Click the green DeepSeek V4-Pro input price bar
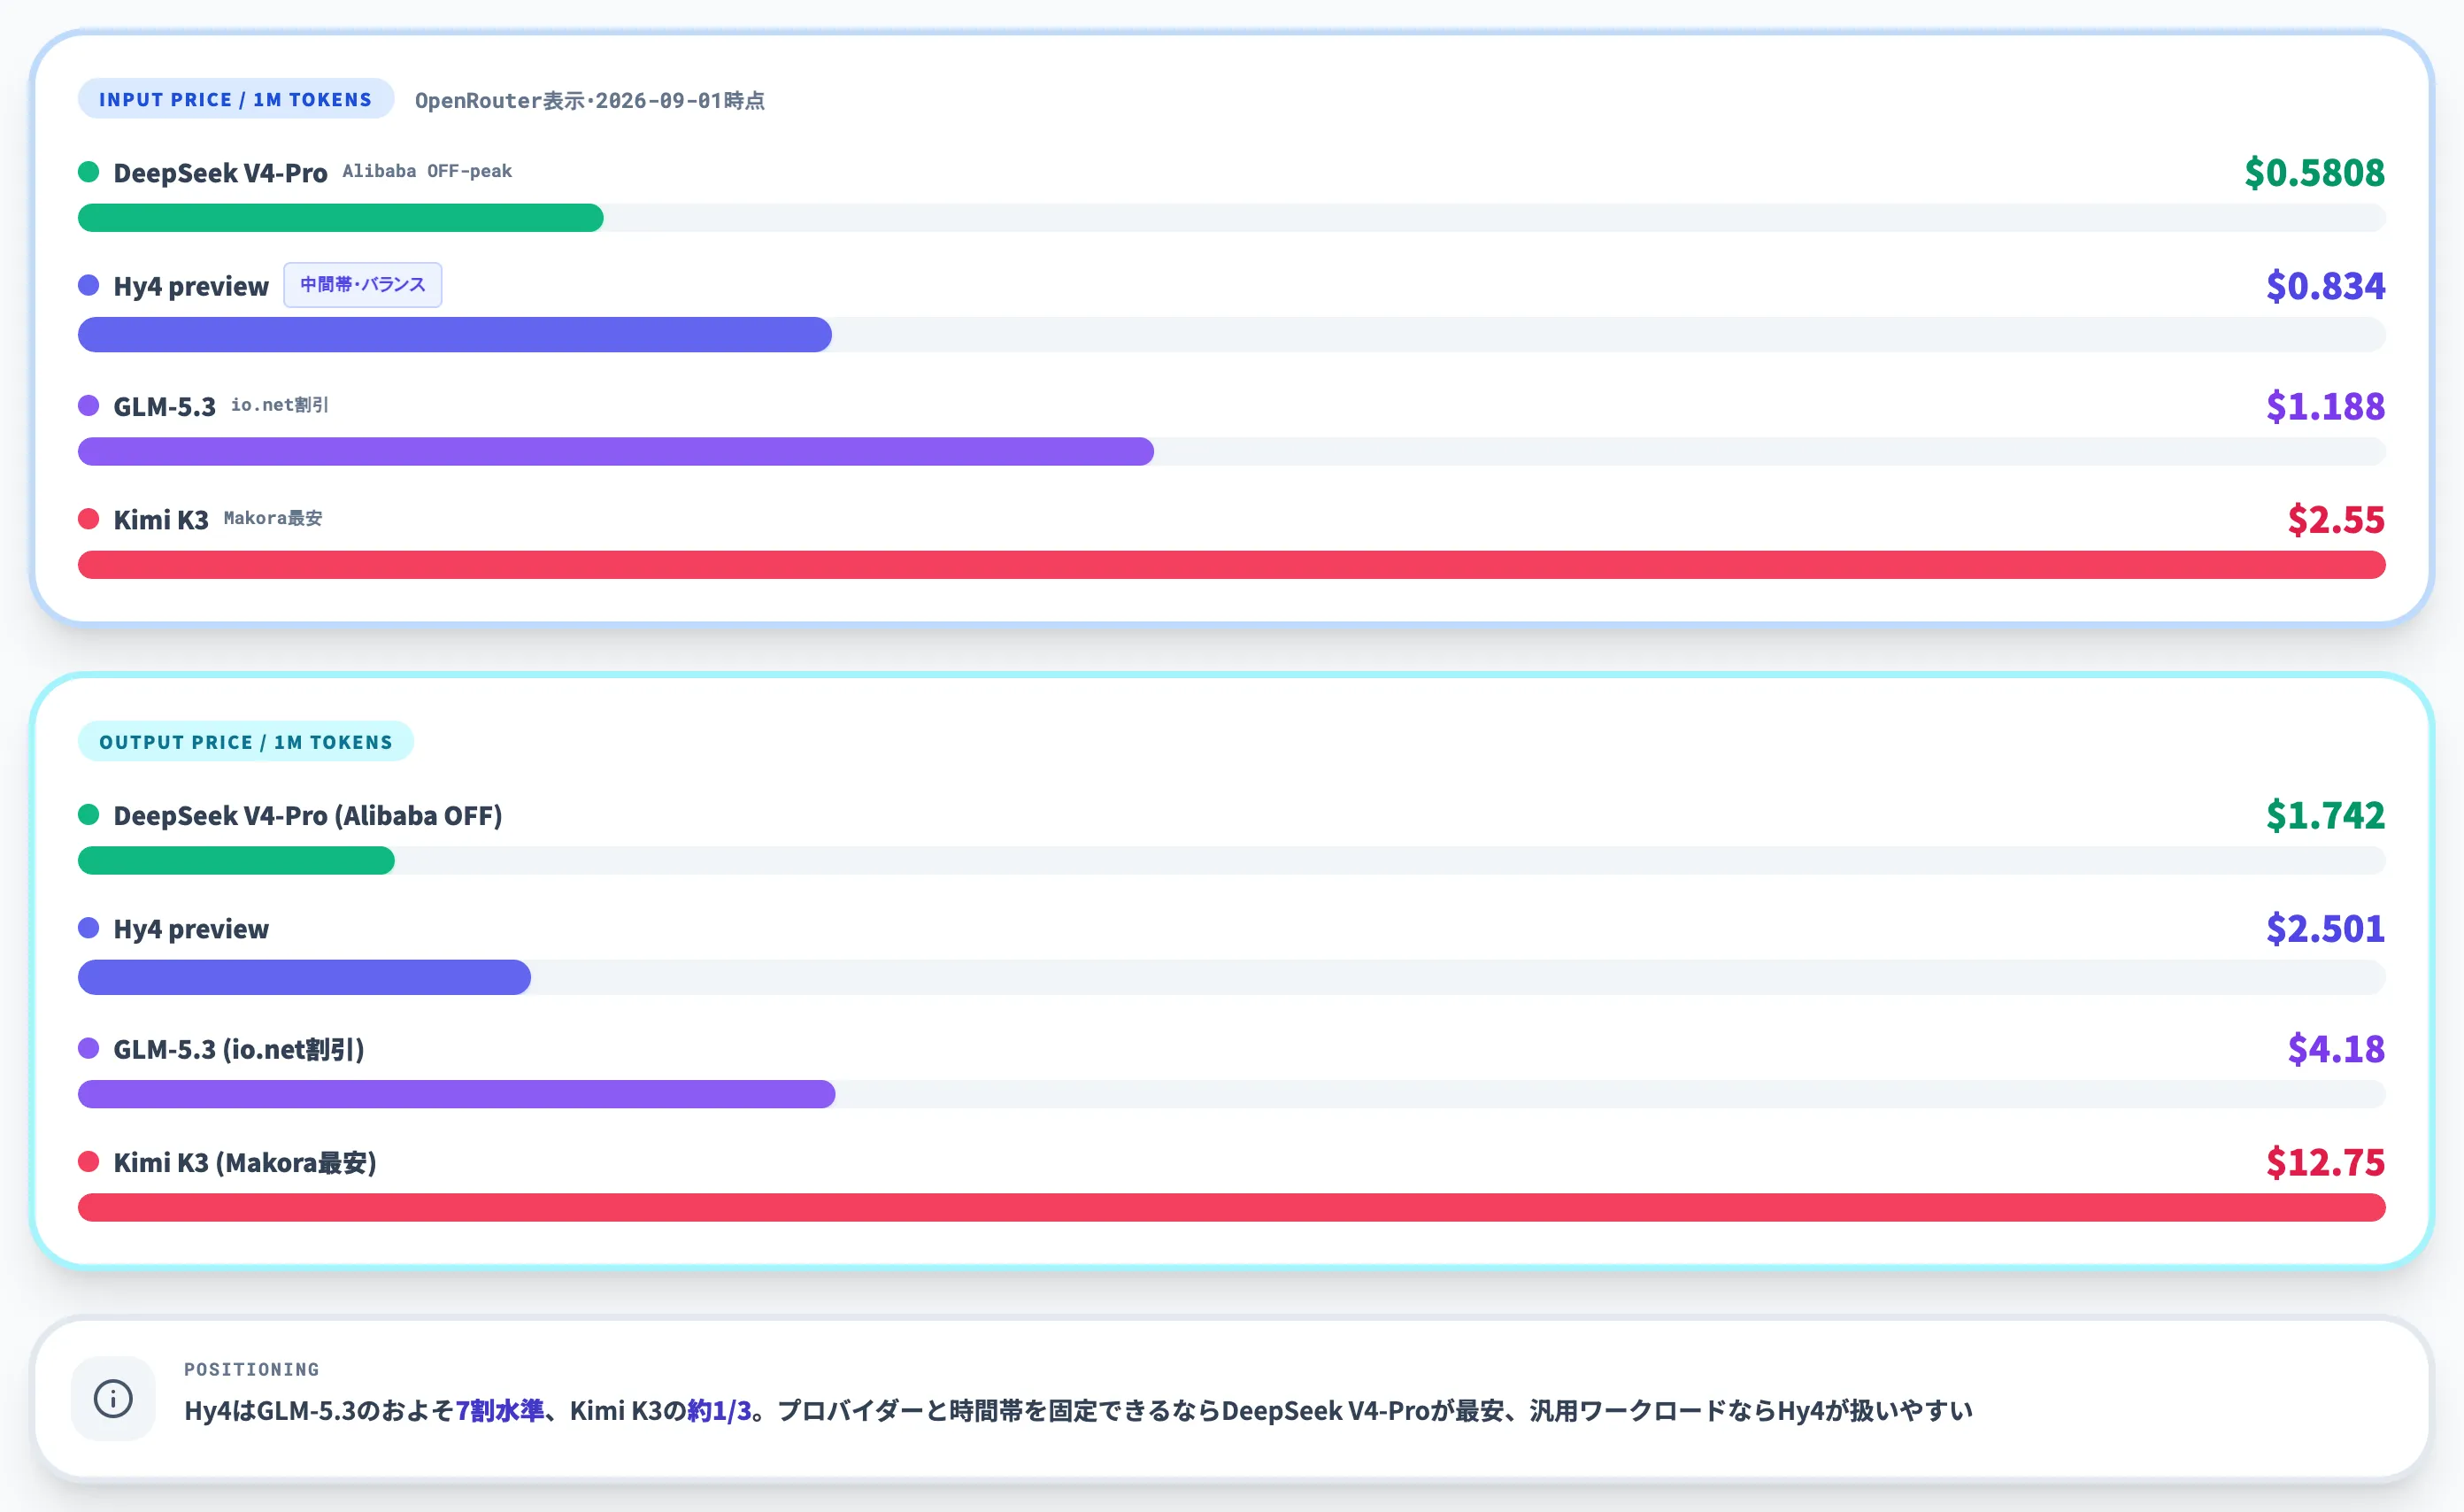Viewport: 2464px width, 1512px height. pos(341,218)
